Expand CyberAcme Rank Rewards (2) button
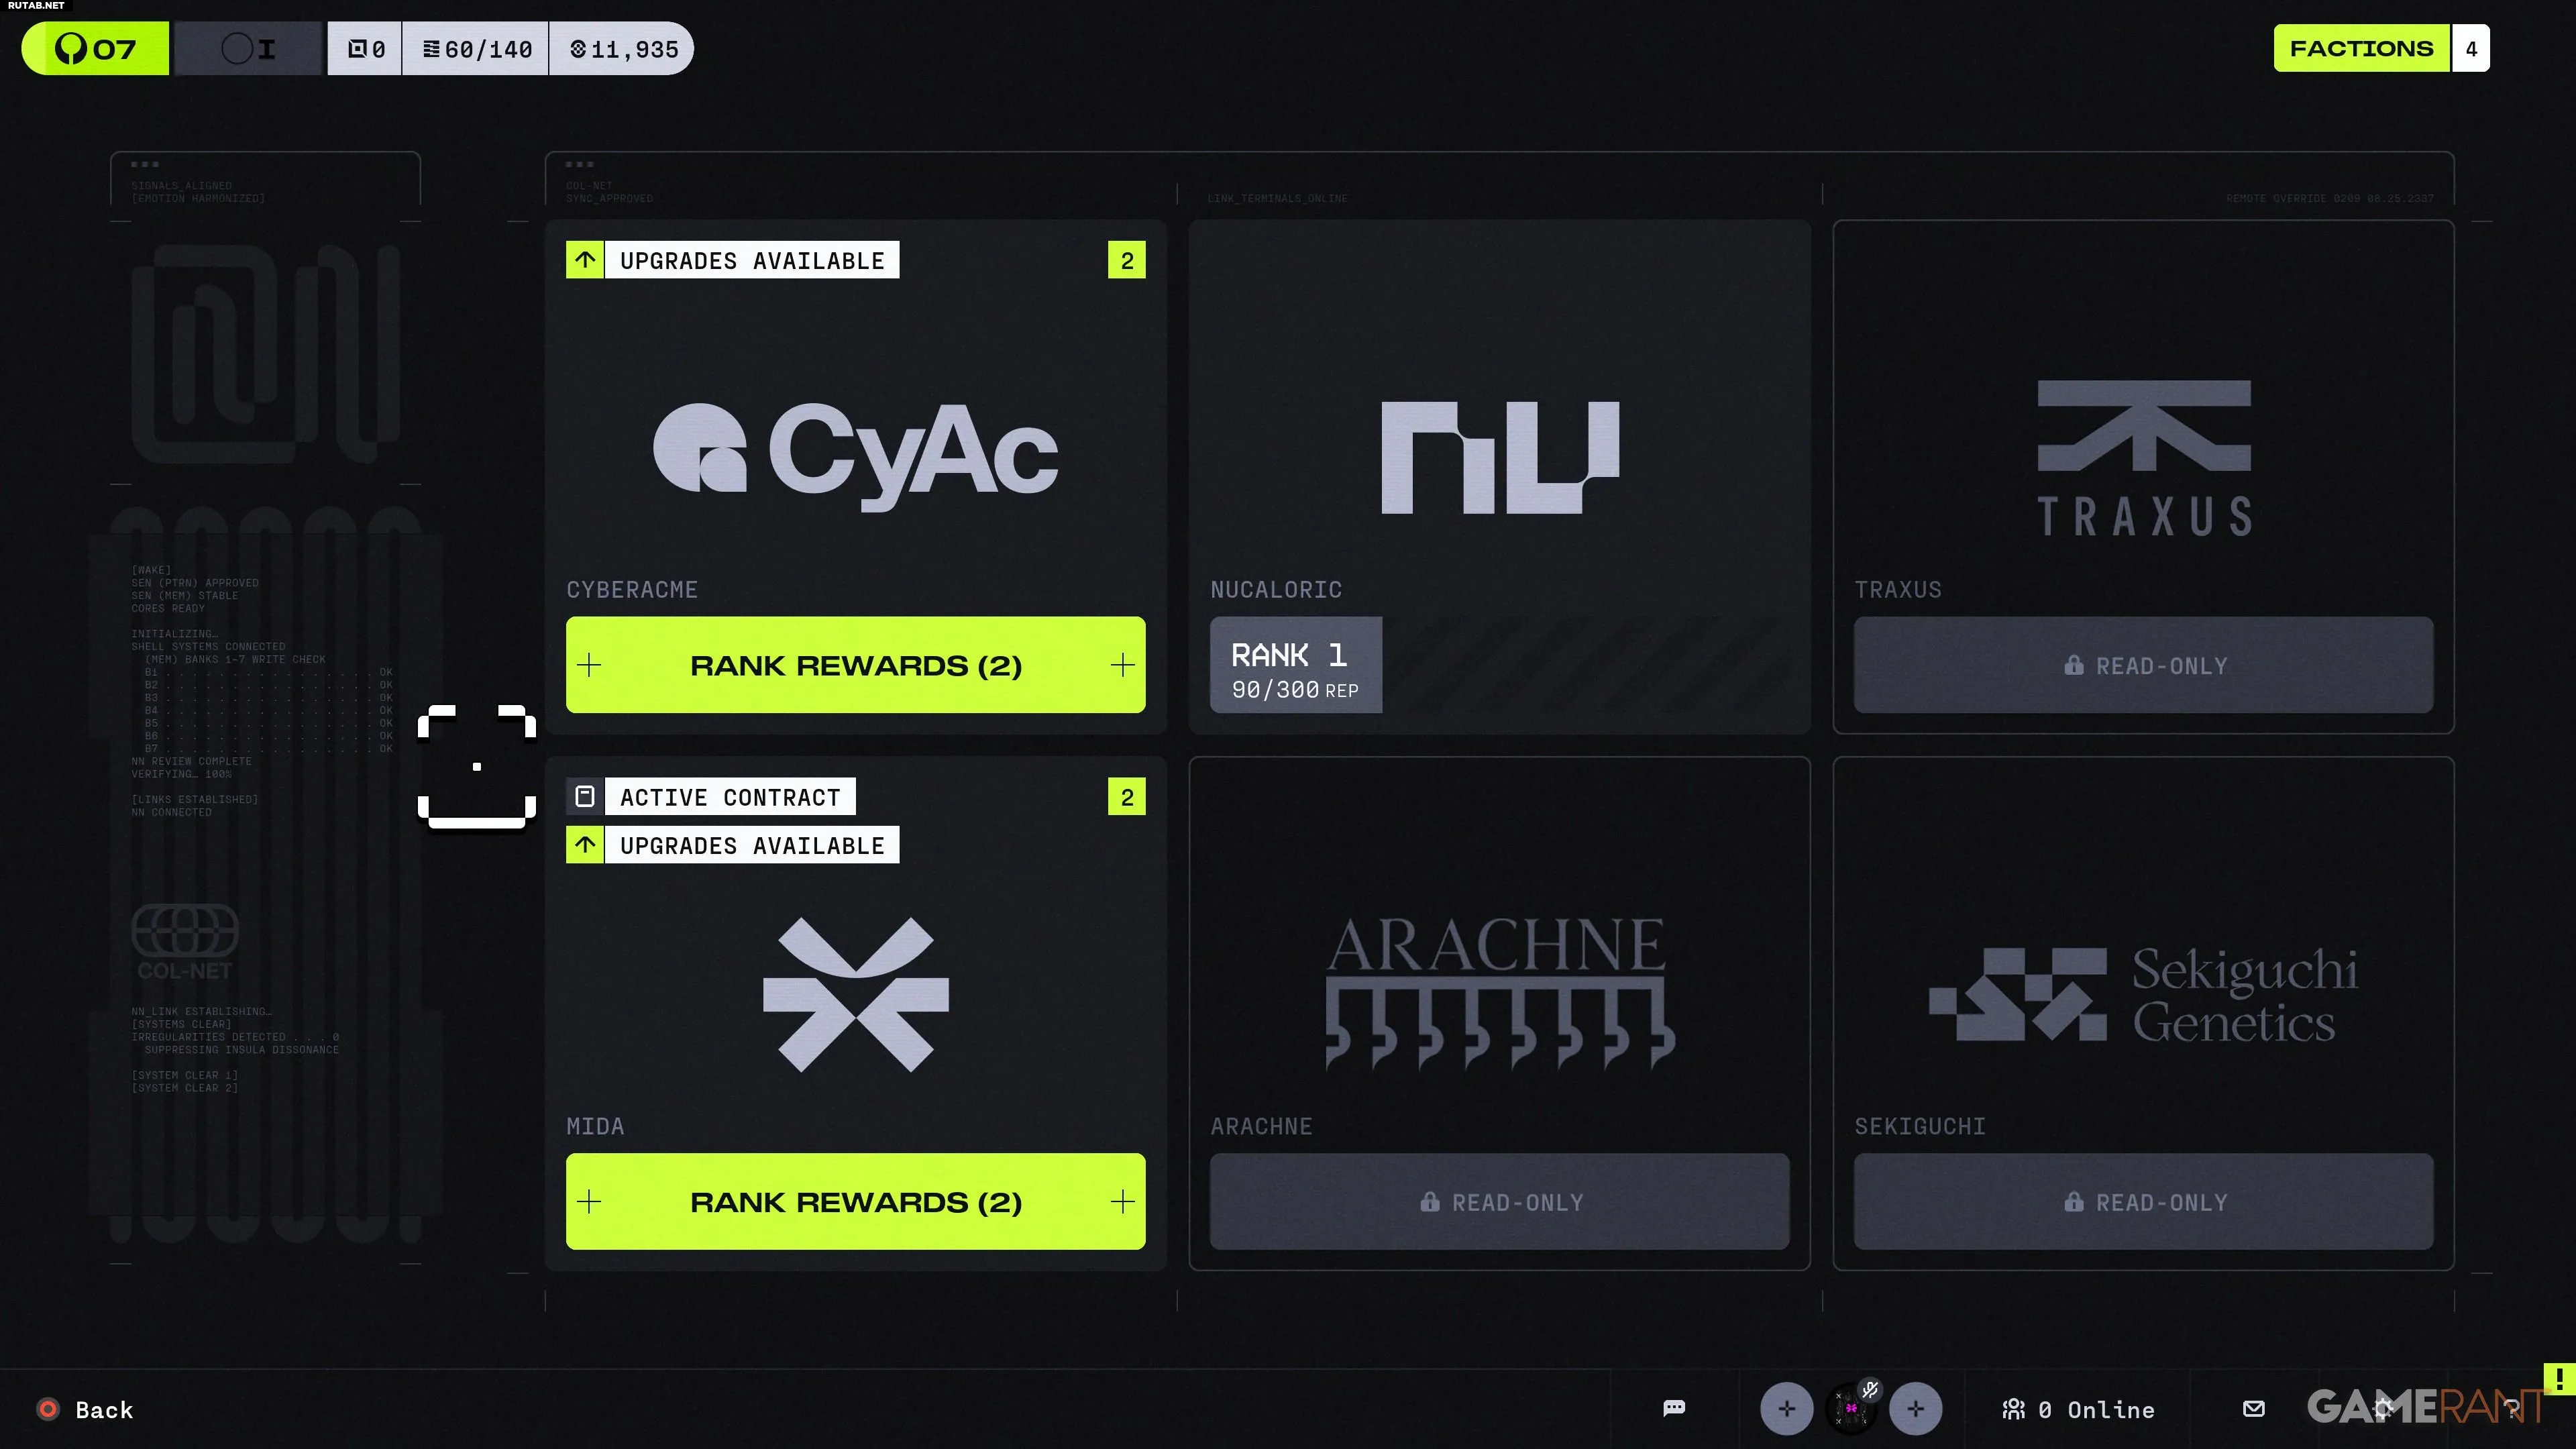The width and height of the screenshot is (2576, 1449). point(855,665)
